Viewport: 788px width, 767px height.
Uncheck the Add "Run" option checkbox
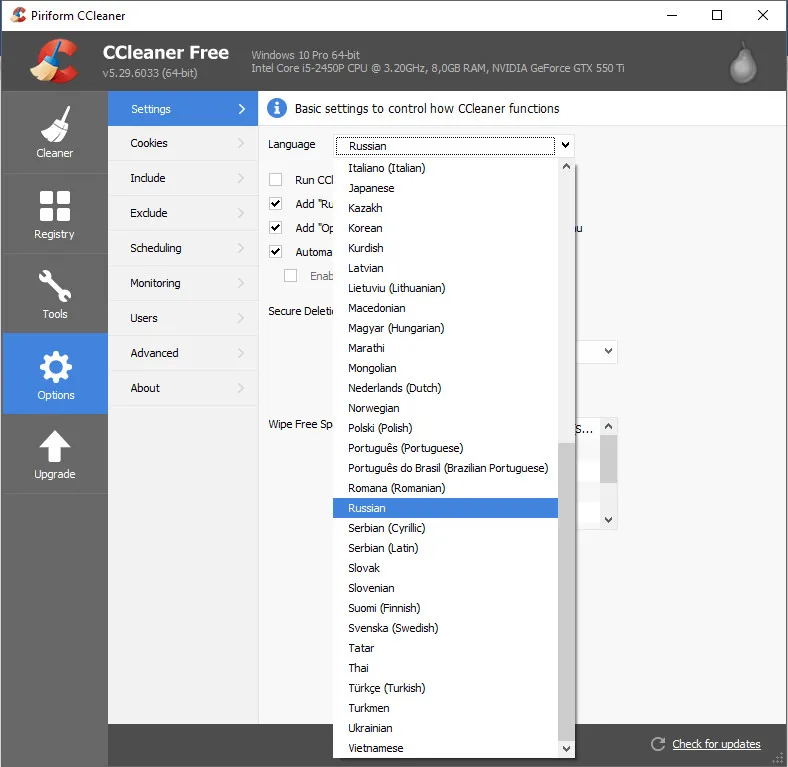275,204
